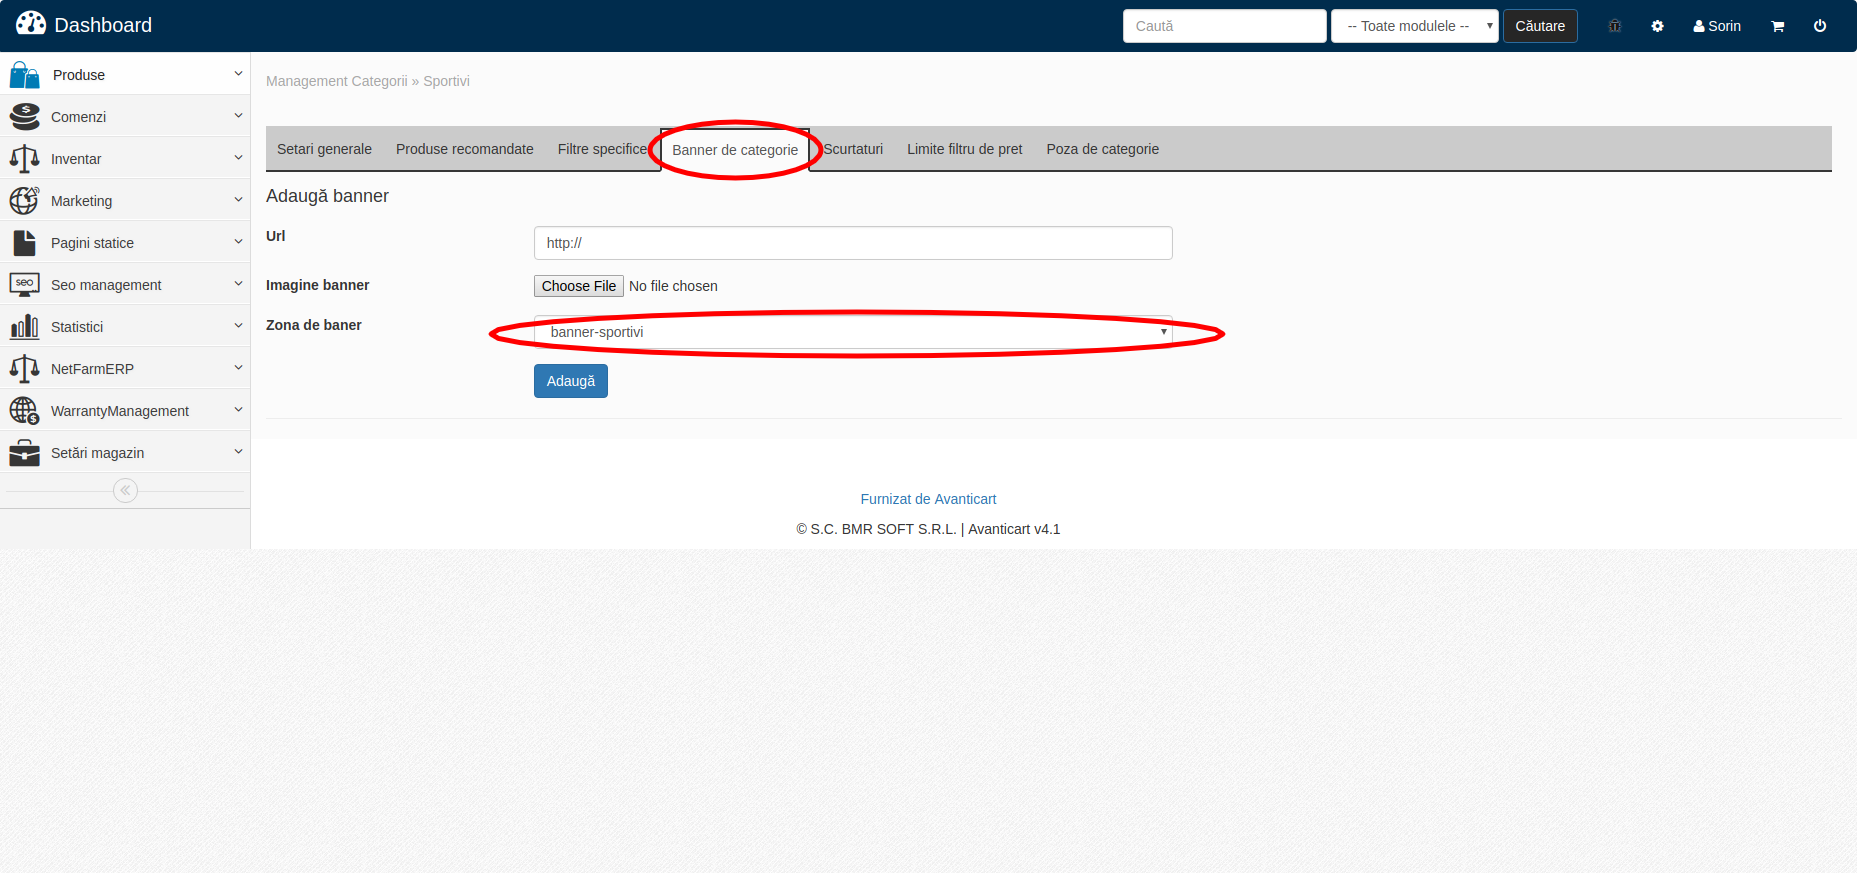Open the Furnizat de Avanticart link
This screenshot has height=873, width=1857.
click(928, 499)
